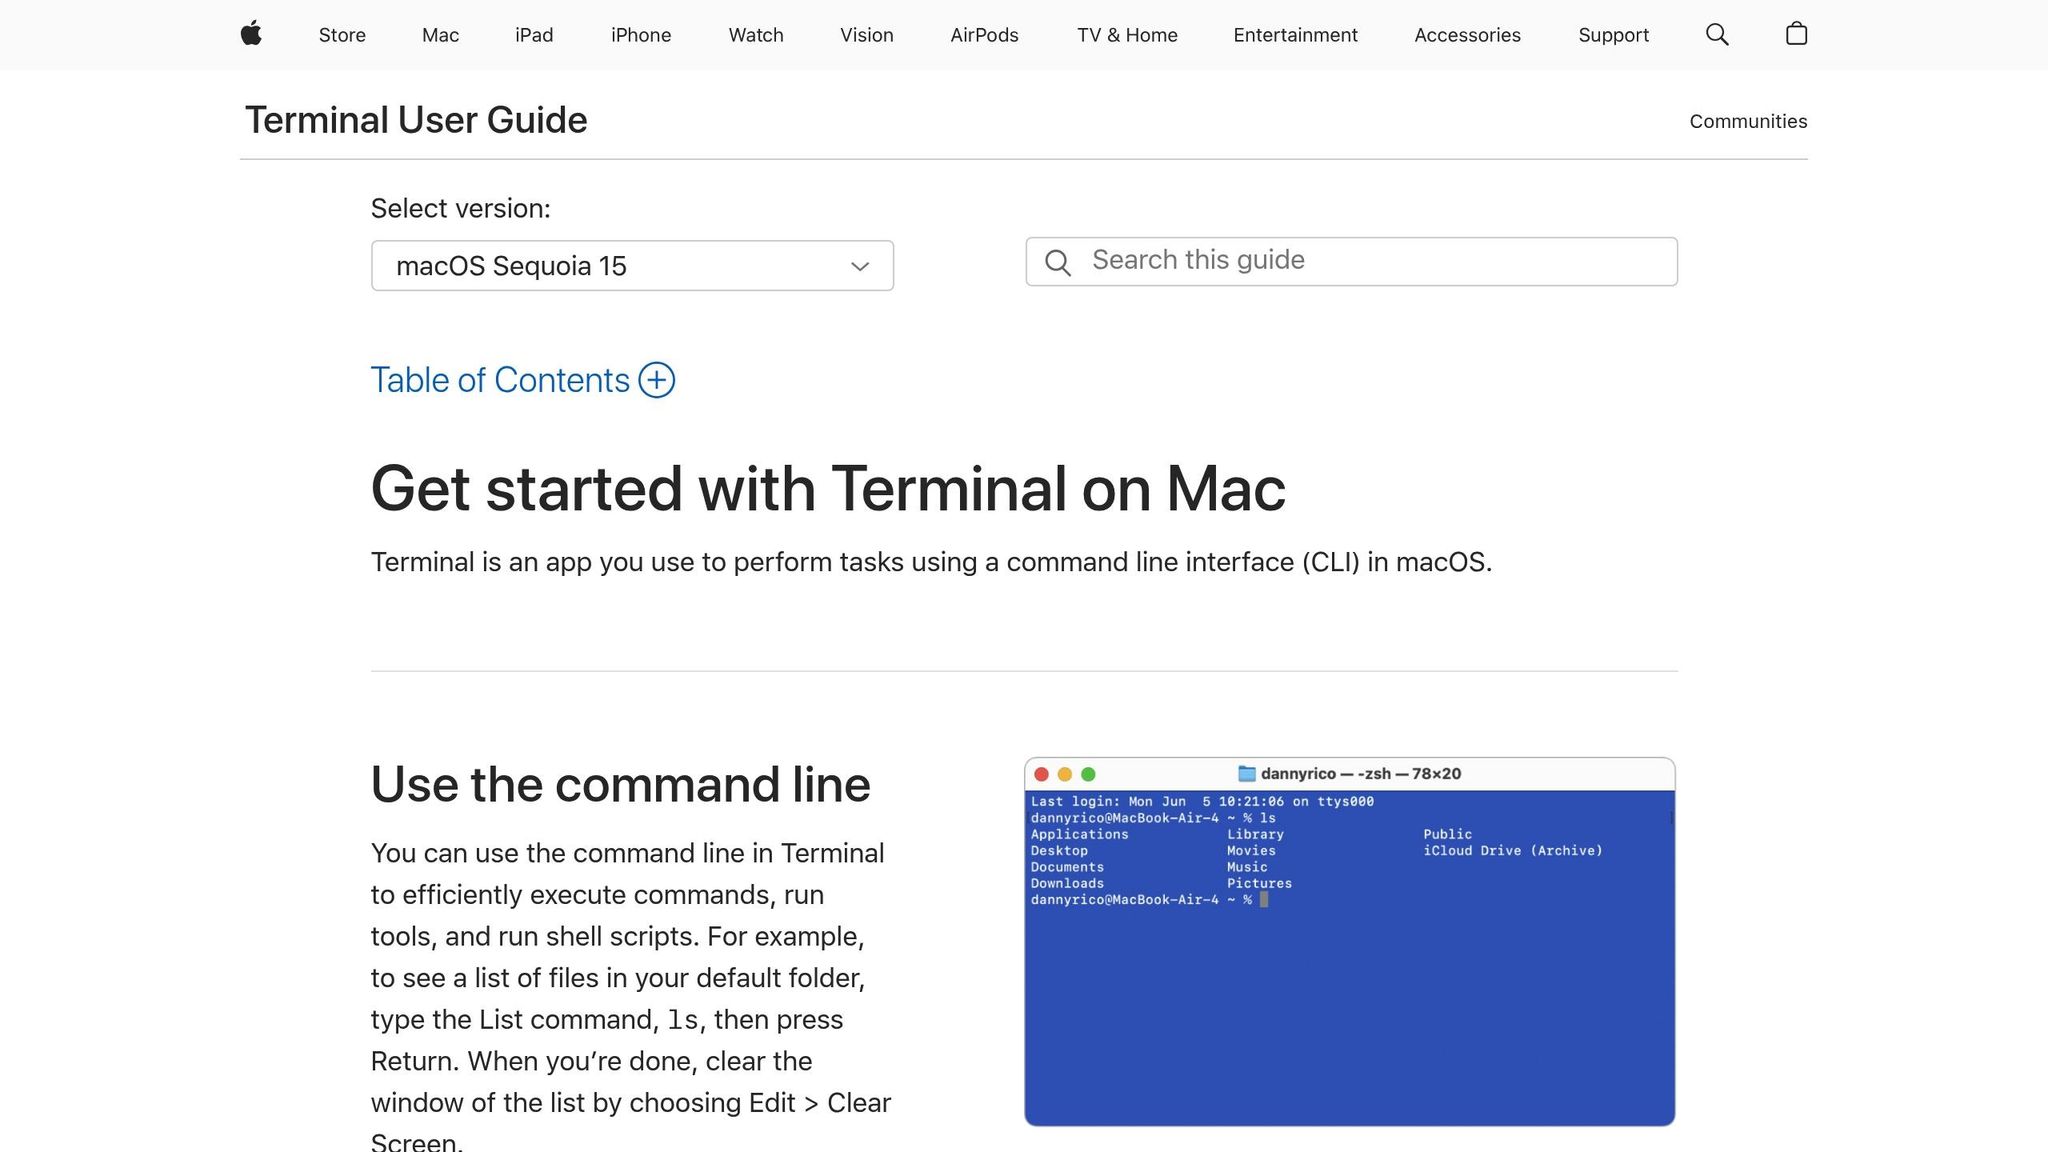The image size is (2048, 1152).
Task: Open the Entertainment menu item
Action: [1295, 35]
